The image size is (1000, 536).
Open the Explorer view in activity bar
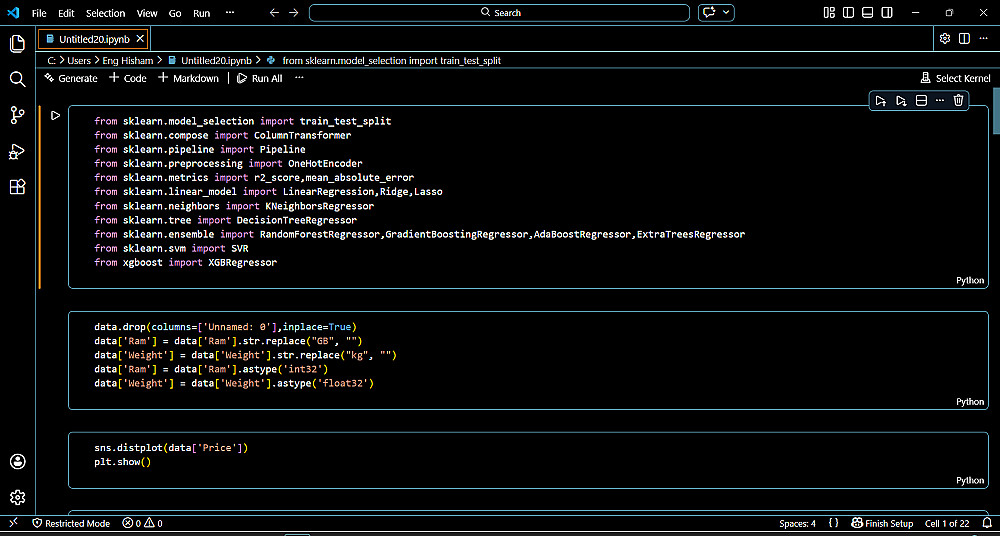click(17, 43)
